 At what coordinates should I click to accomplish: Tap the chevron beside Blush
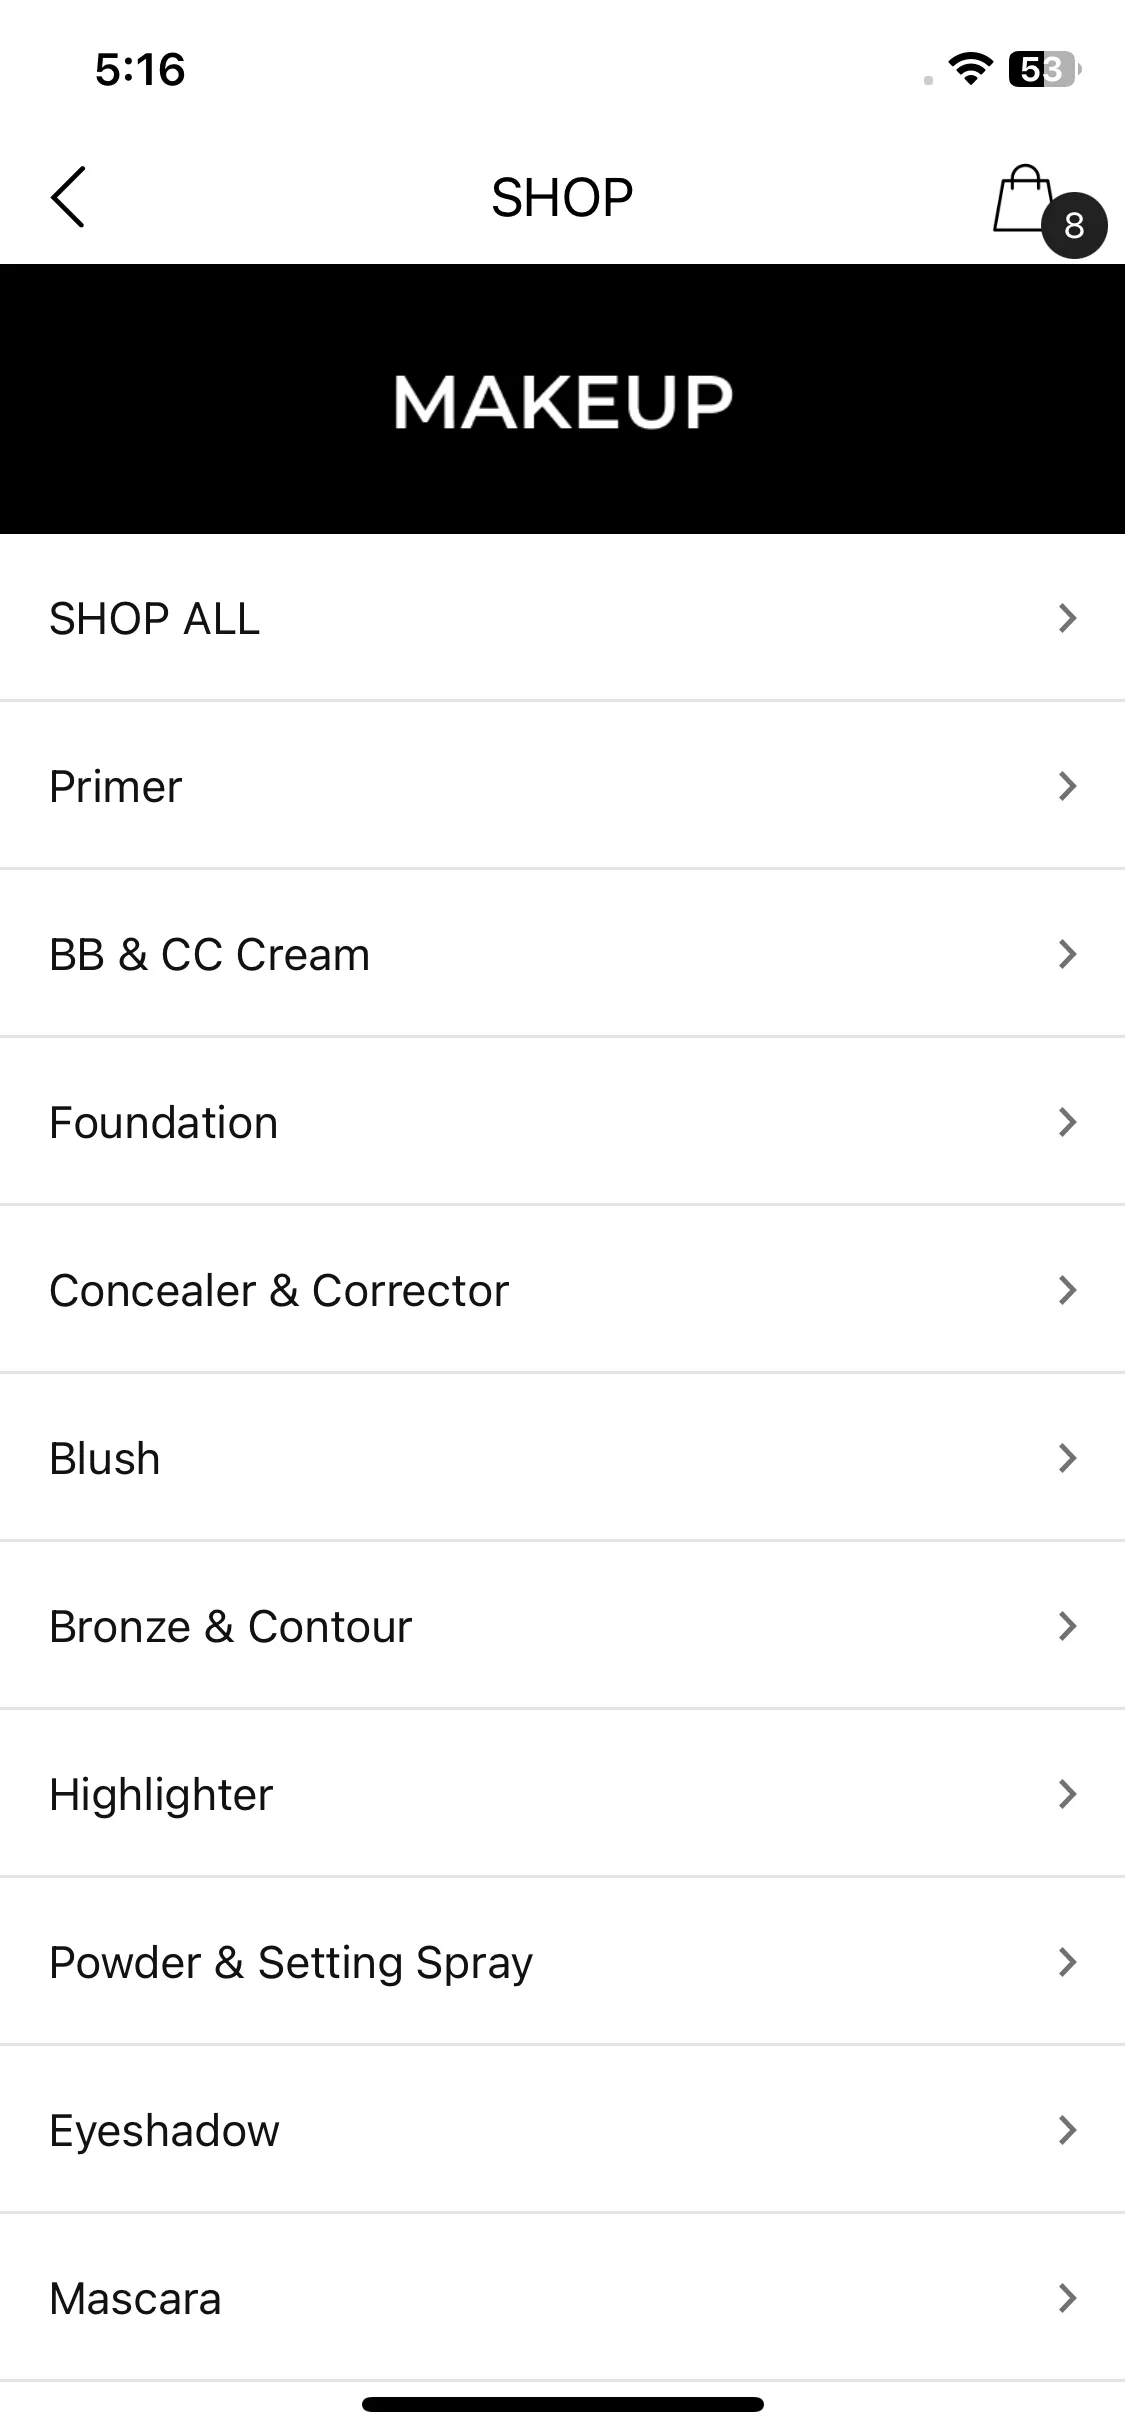click(x=1067, y=1458)
